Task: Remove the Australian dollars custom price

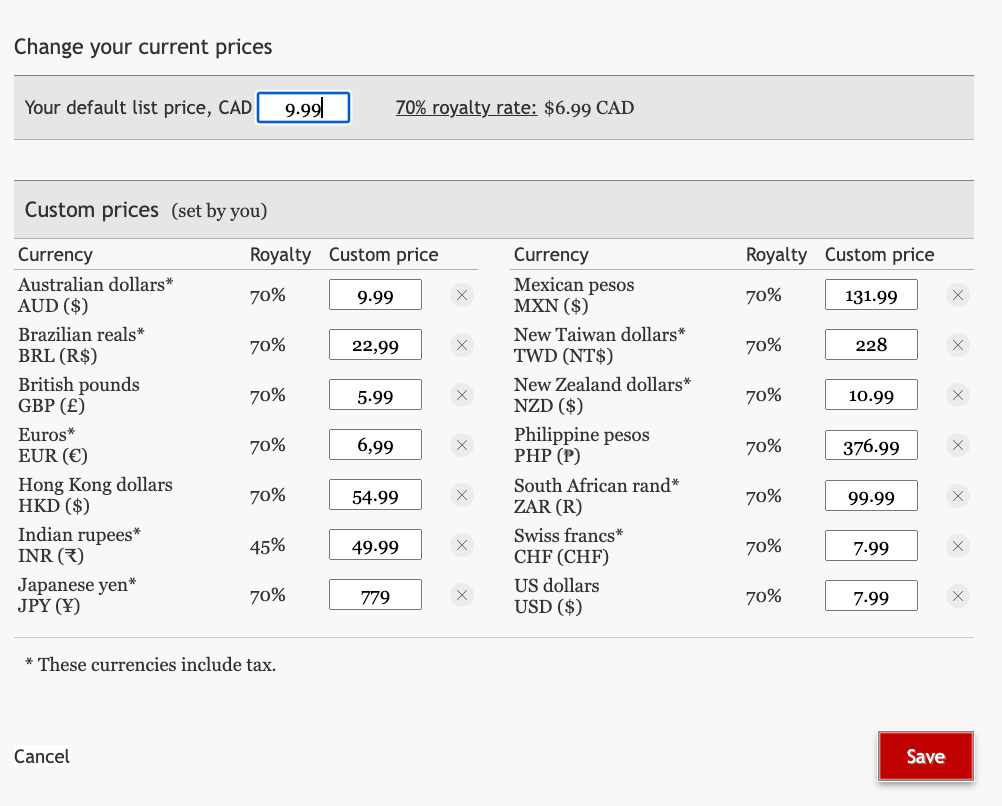Action: 461,295
